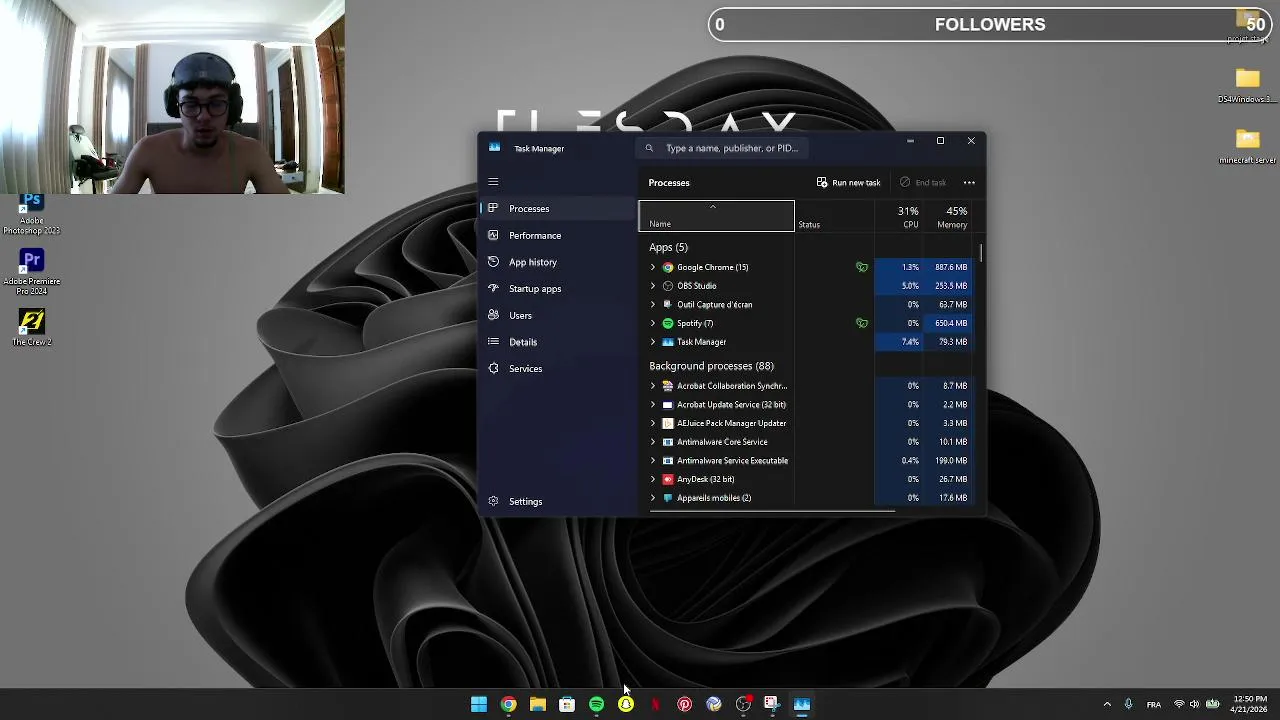Expand the OBS Studio process row

[x=653, y=286]
